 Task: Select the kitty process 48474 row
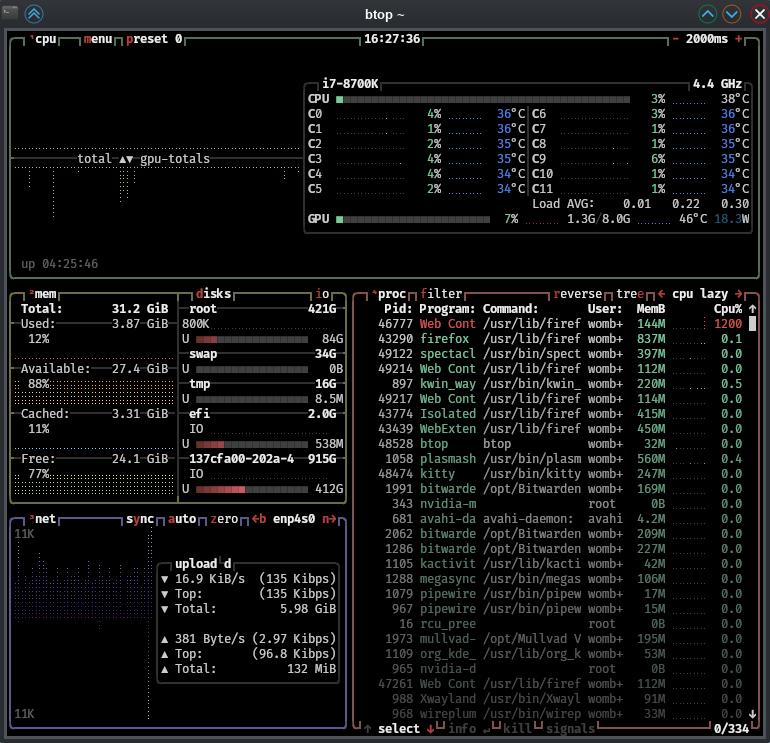pyautogui.click(x=560, y=473)
